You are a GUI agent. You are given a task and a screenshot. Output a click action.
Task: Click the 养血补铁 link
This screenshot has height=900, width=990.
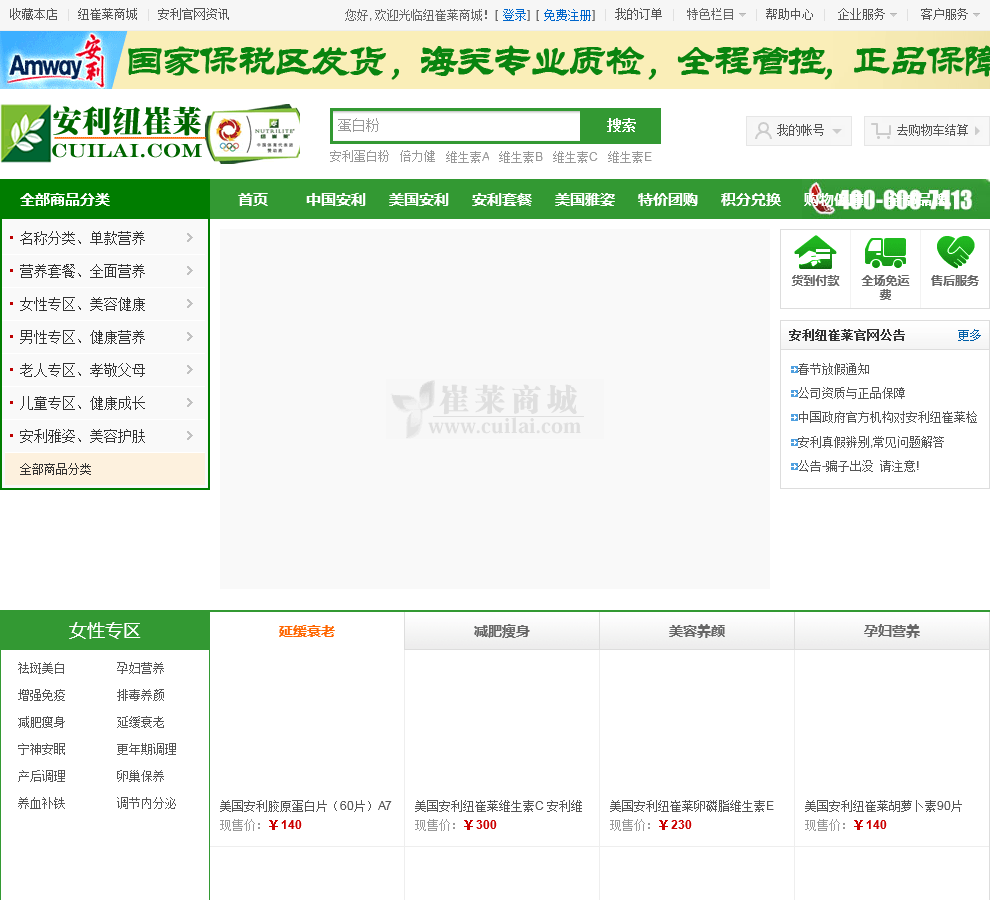point(42,803)
